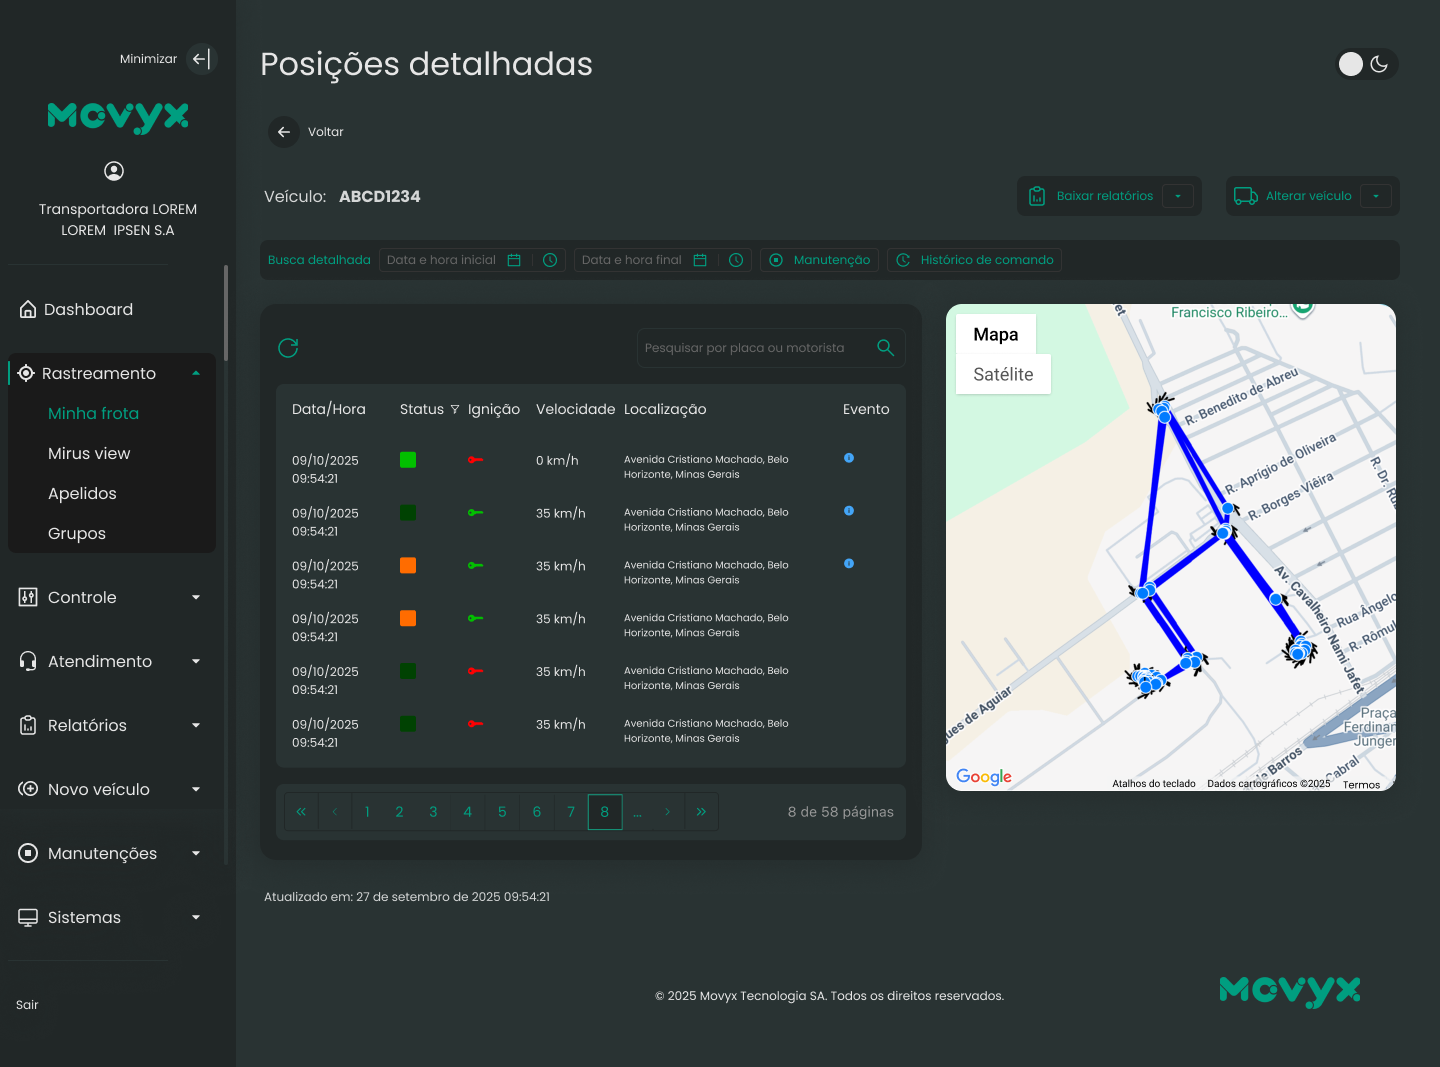The image size is (1440, 1067).
Task: Open clock picker for final time
Action: point(736,260)
